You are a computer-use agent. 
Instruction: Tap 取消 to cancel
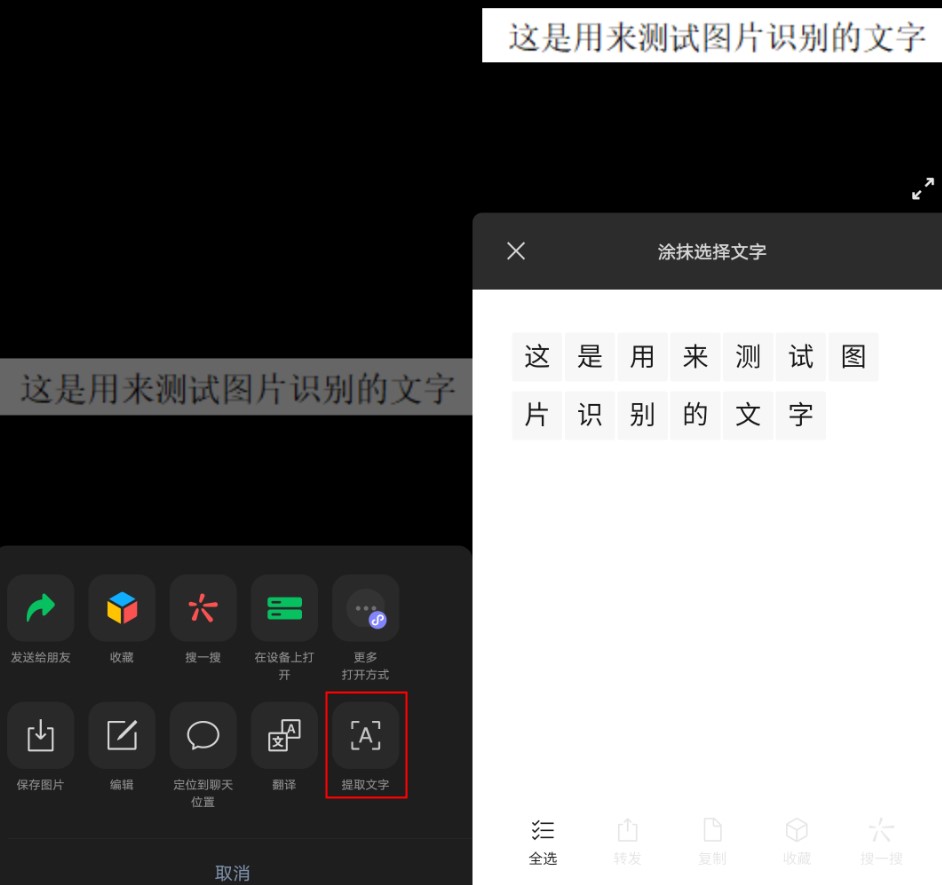click(233, 872)
